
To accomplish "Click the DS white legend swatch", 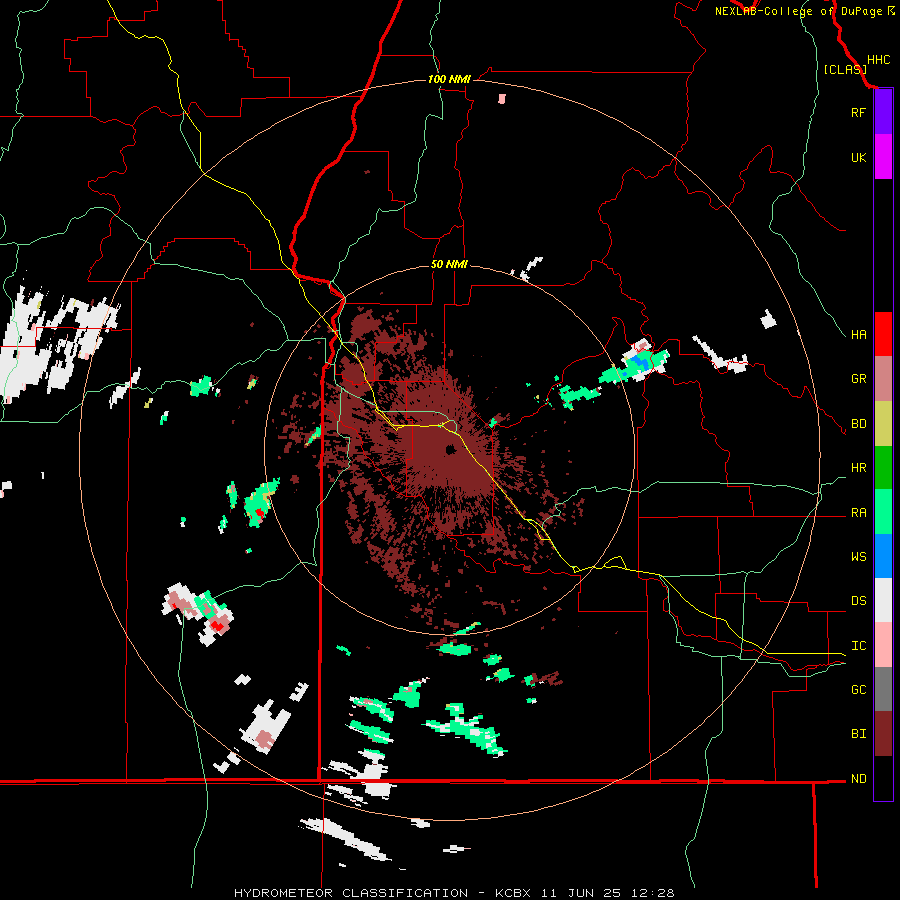I will tap(883, 600).
